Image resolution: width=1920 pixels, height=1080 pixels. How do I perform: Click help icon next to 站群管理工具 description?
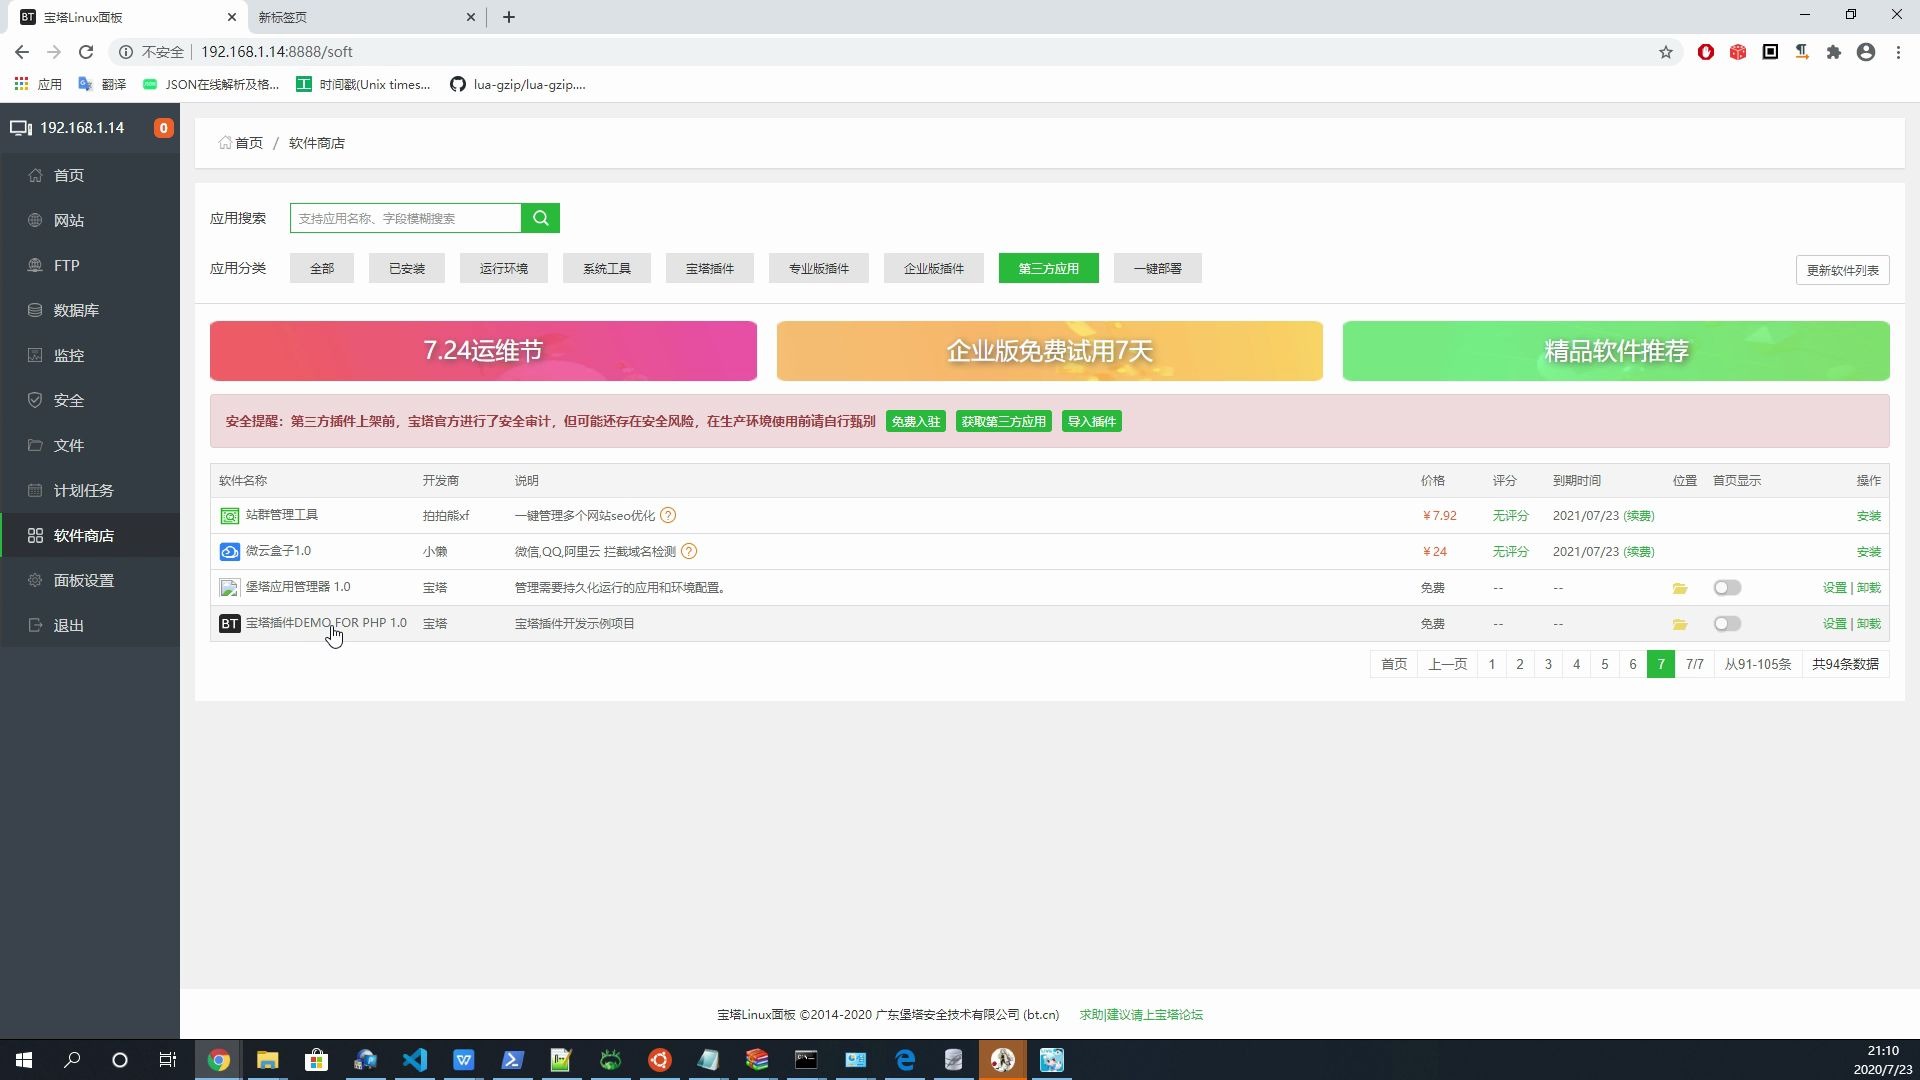pyautogui.click(x=669, y=516)
